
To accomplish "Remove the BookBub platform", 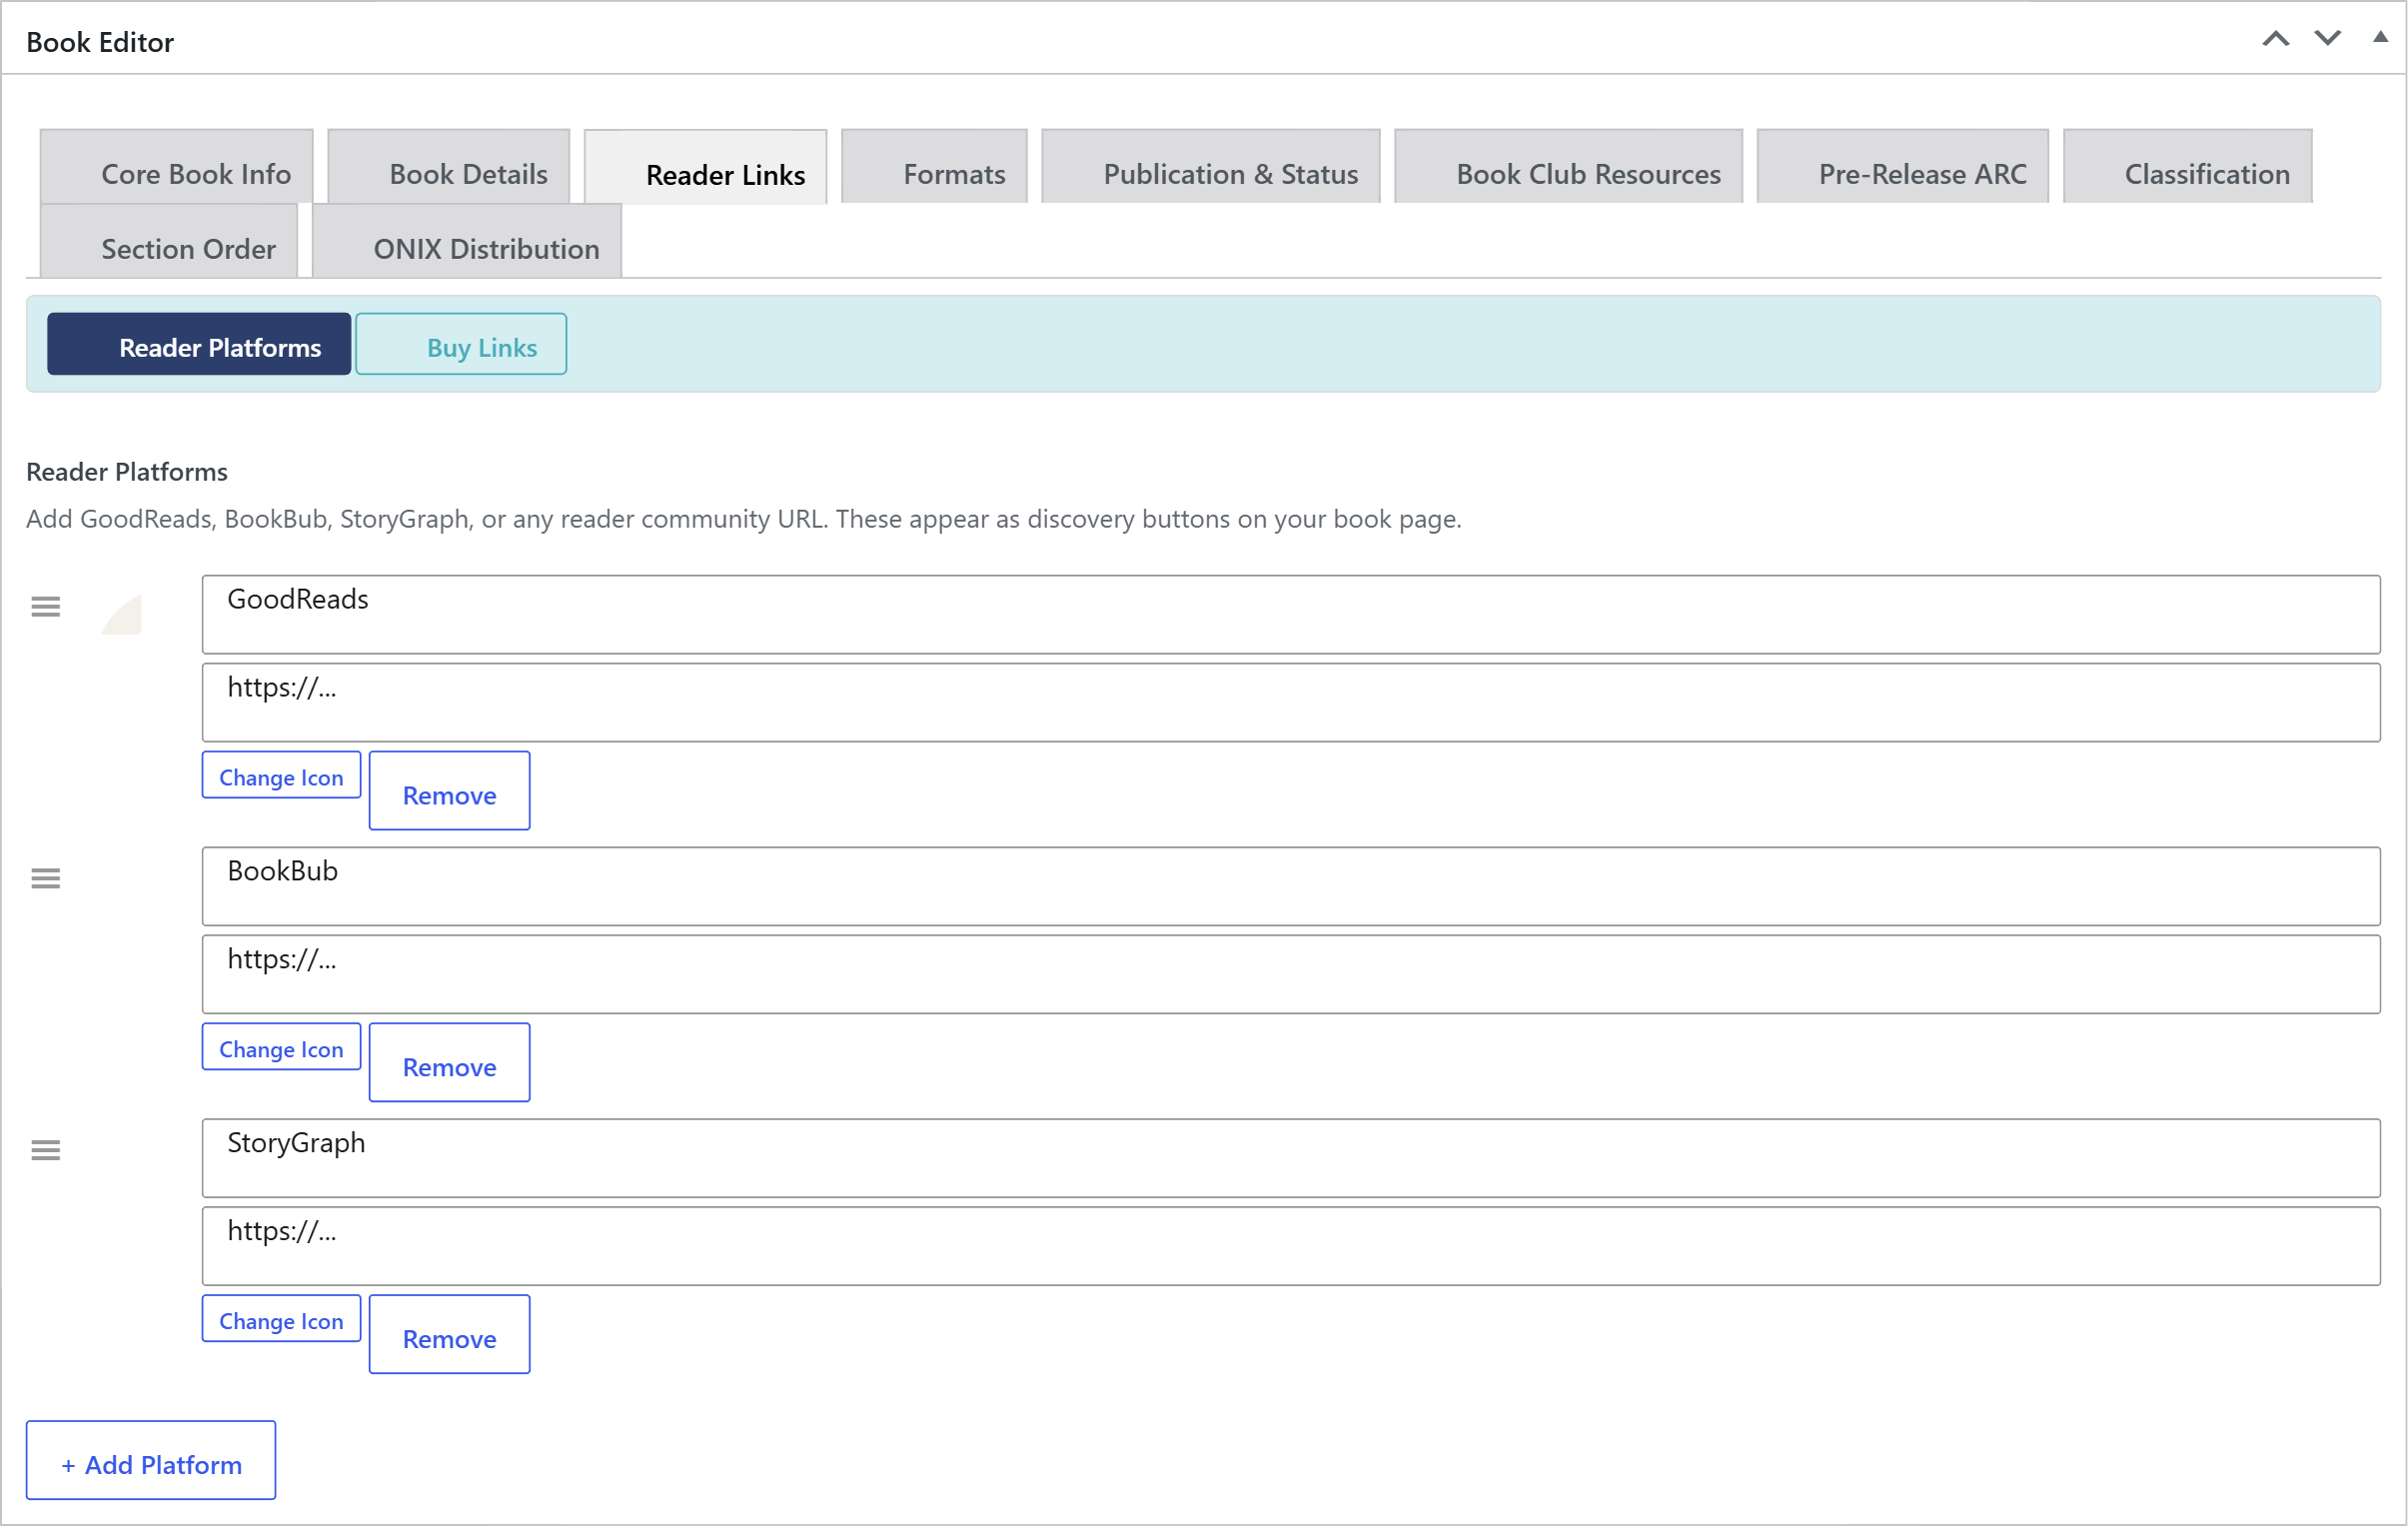I will pos(450,1063).
